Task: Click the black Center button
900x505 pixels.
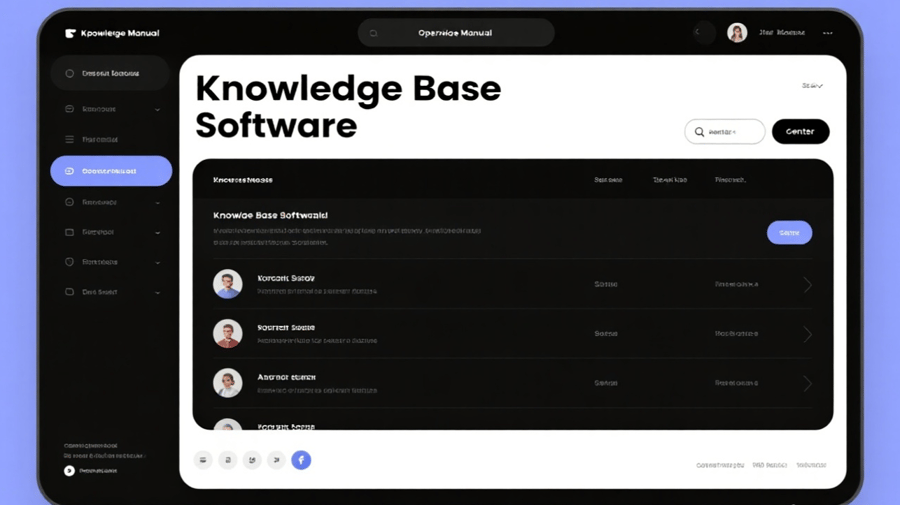Action: pyautogui.click(x=800, y=132)
